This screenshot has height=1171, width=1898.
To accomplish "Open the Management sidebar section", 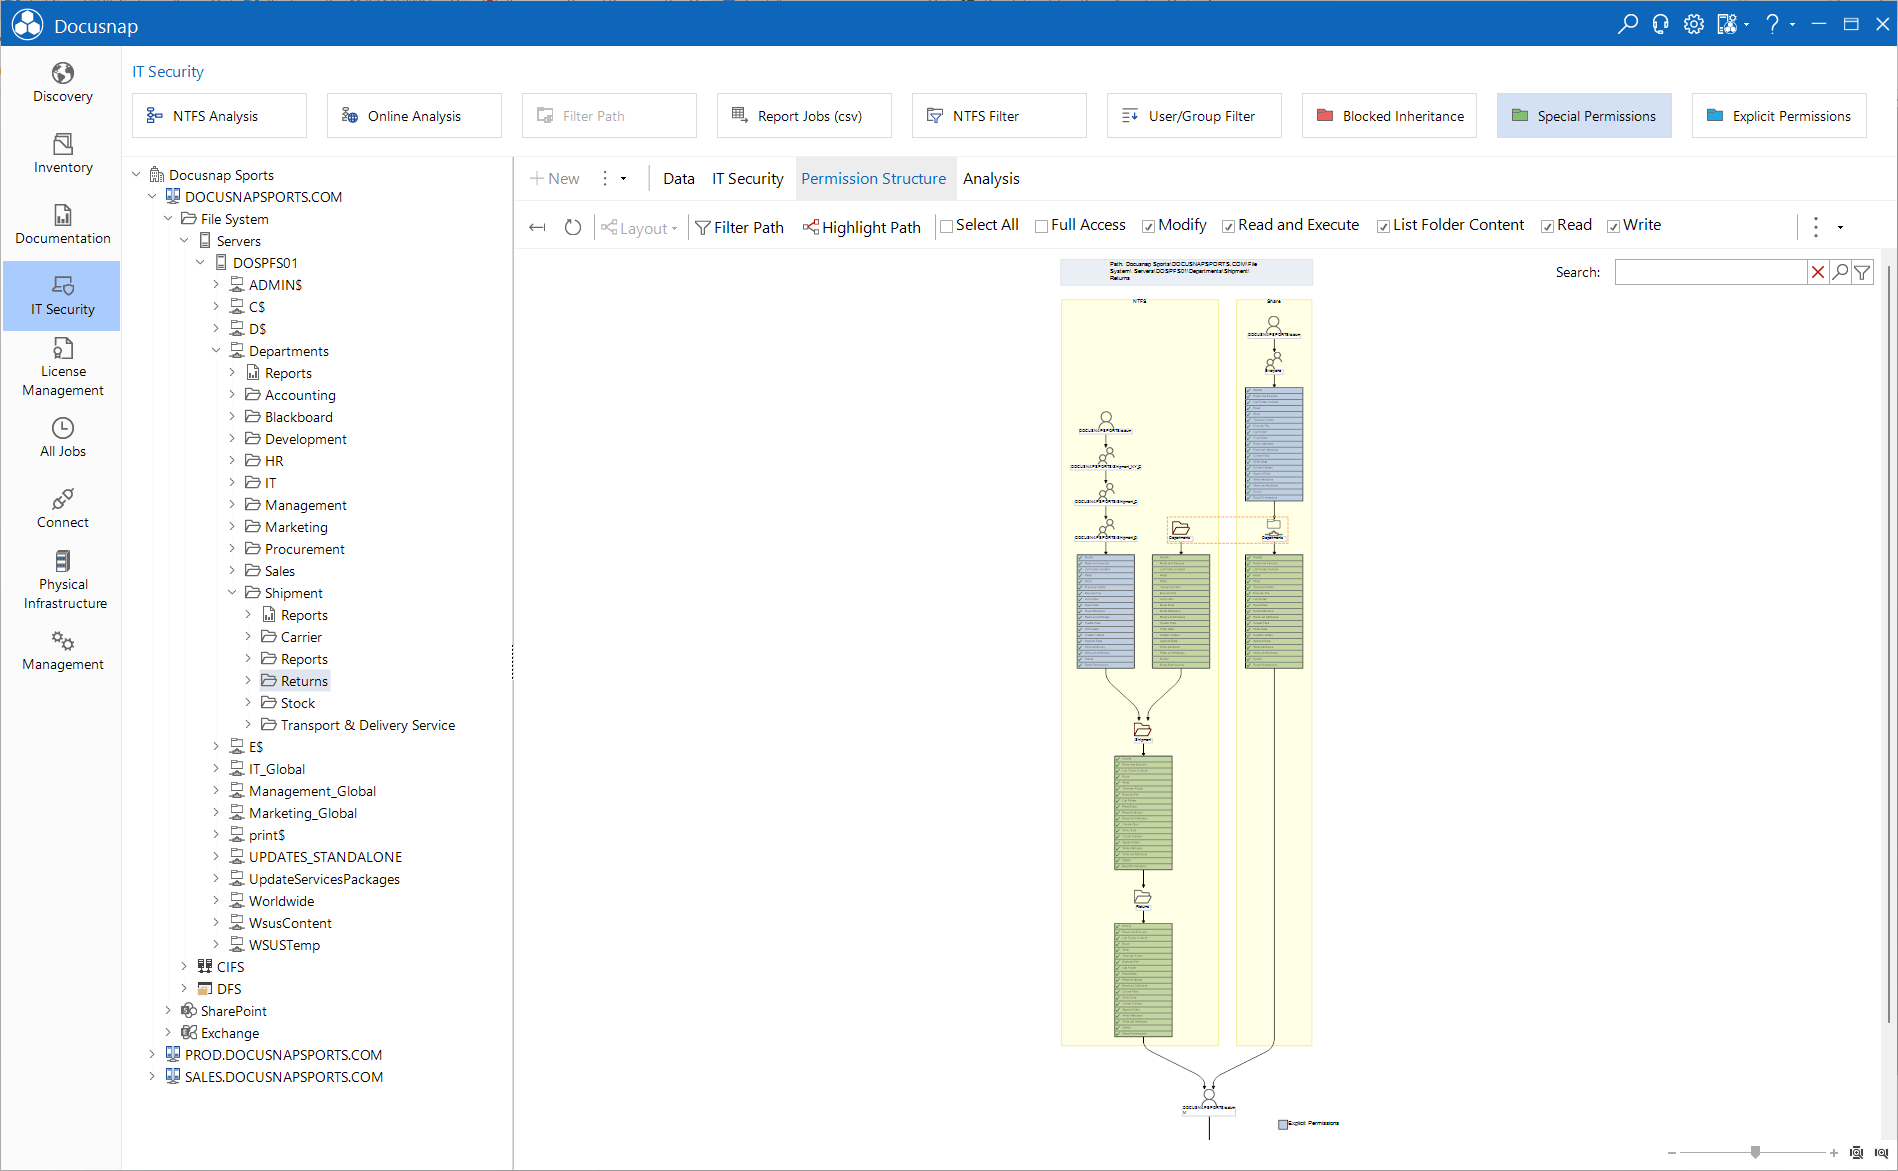I will pyautogui.click(x=62, y=651).
